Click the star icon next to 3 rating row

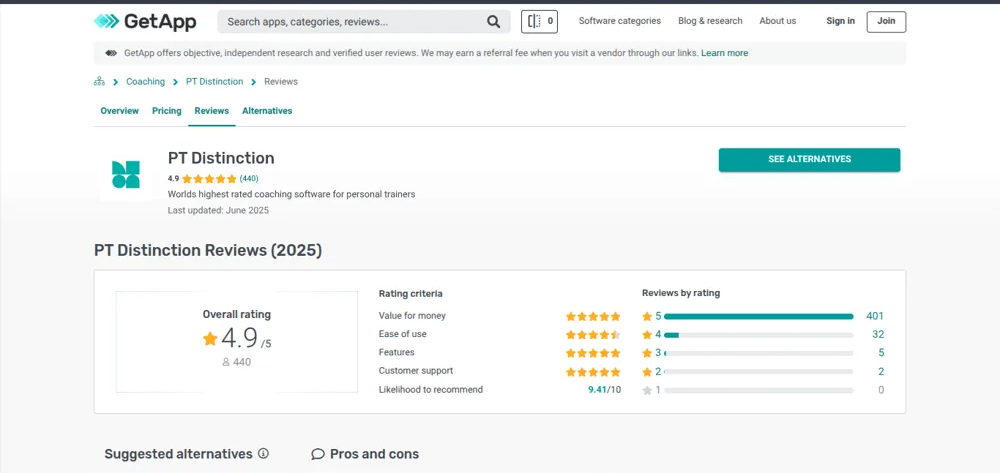[647, 353]
